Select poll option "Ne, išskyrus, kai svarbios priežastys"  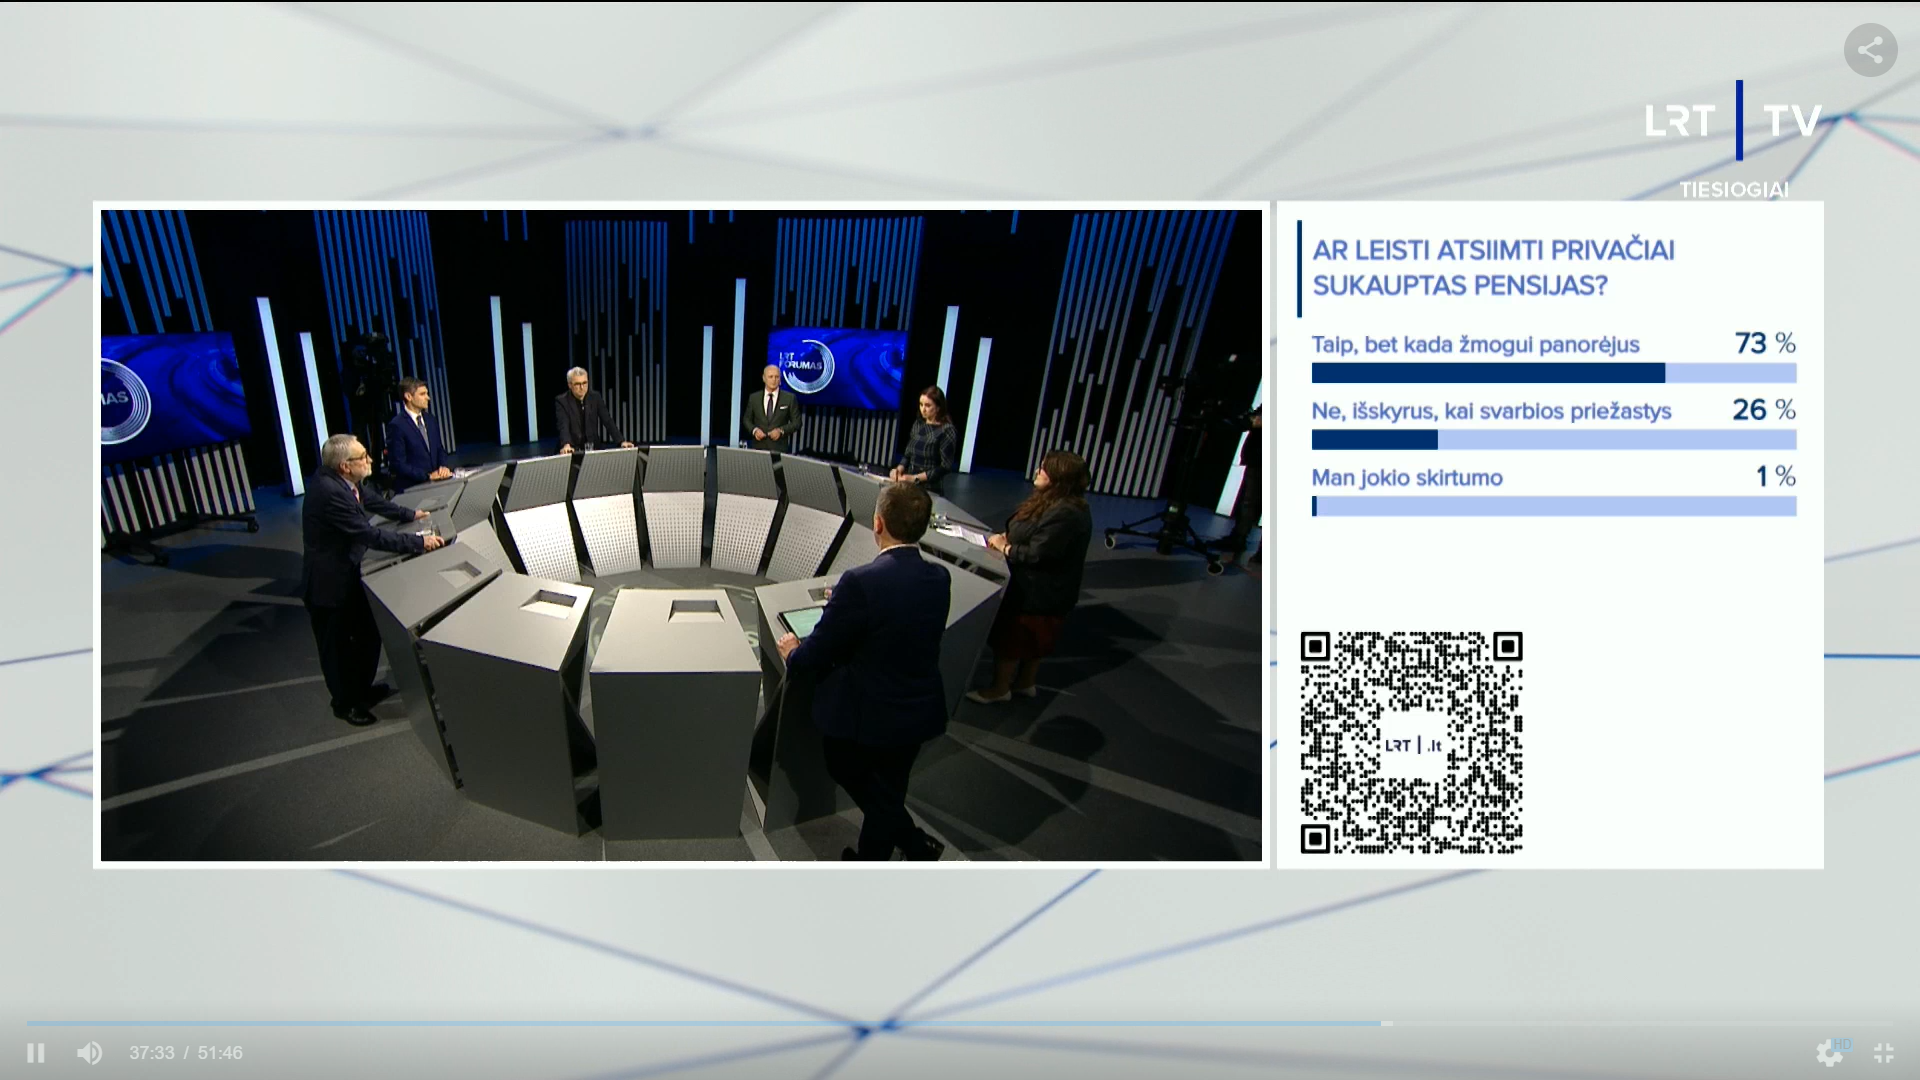click(x=1491, y=411)
